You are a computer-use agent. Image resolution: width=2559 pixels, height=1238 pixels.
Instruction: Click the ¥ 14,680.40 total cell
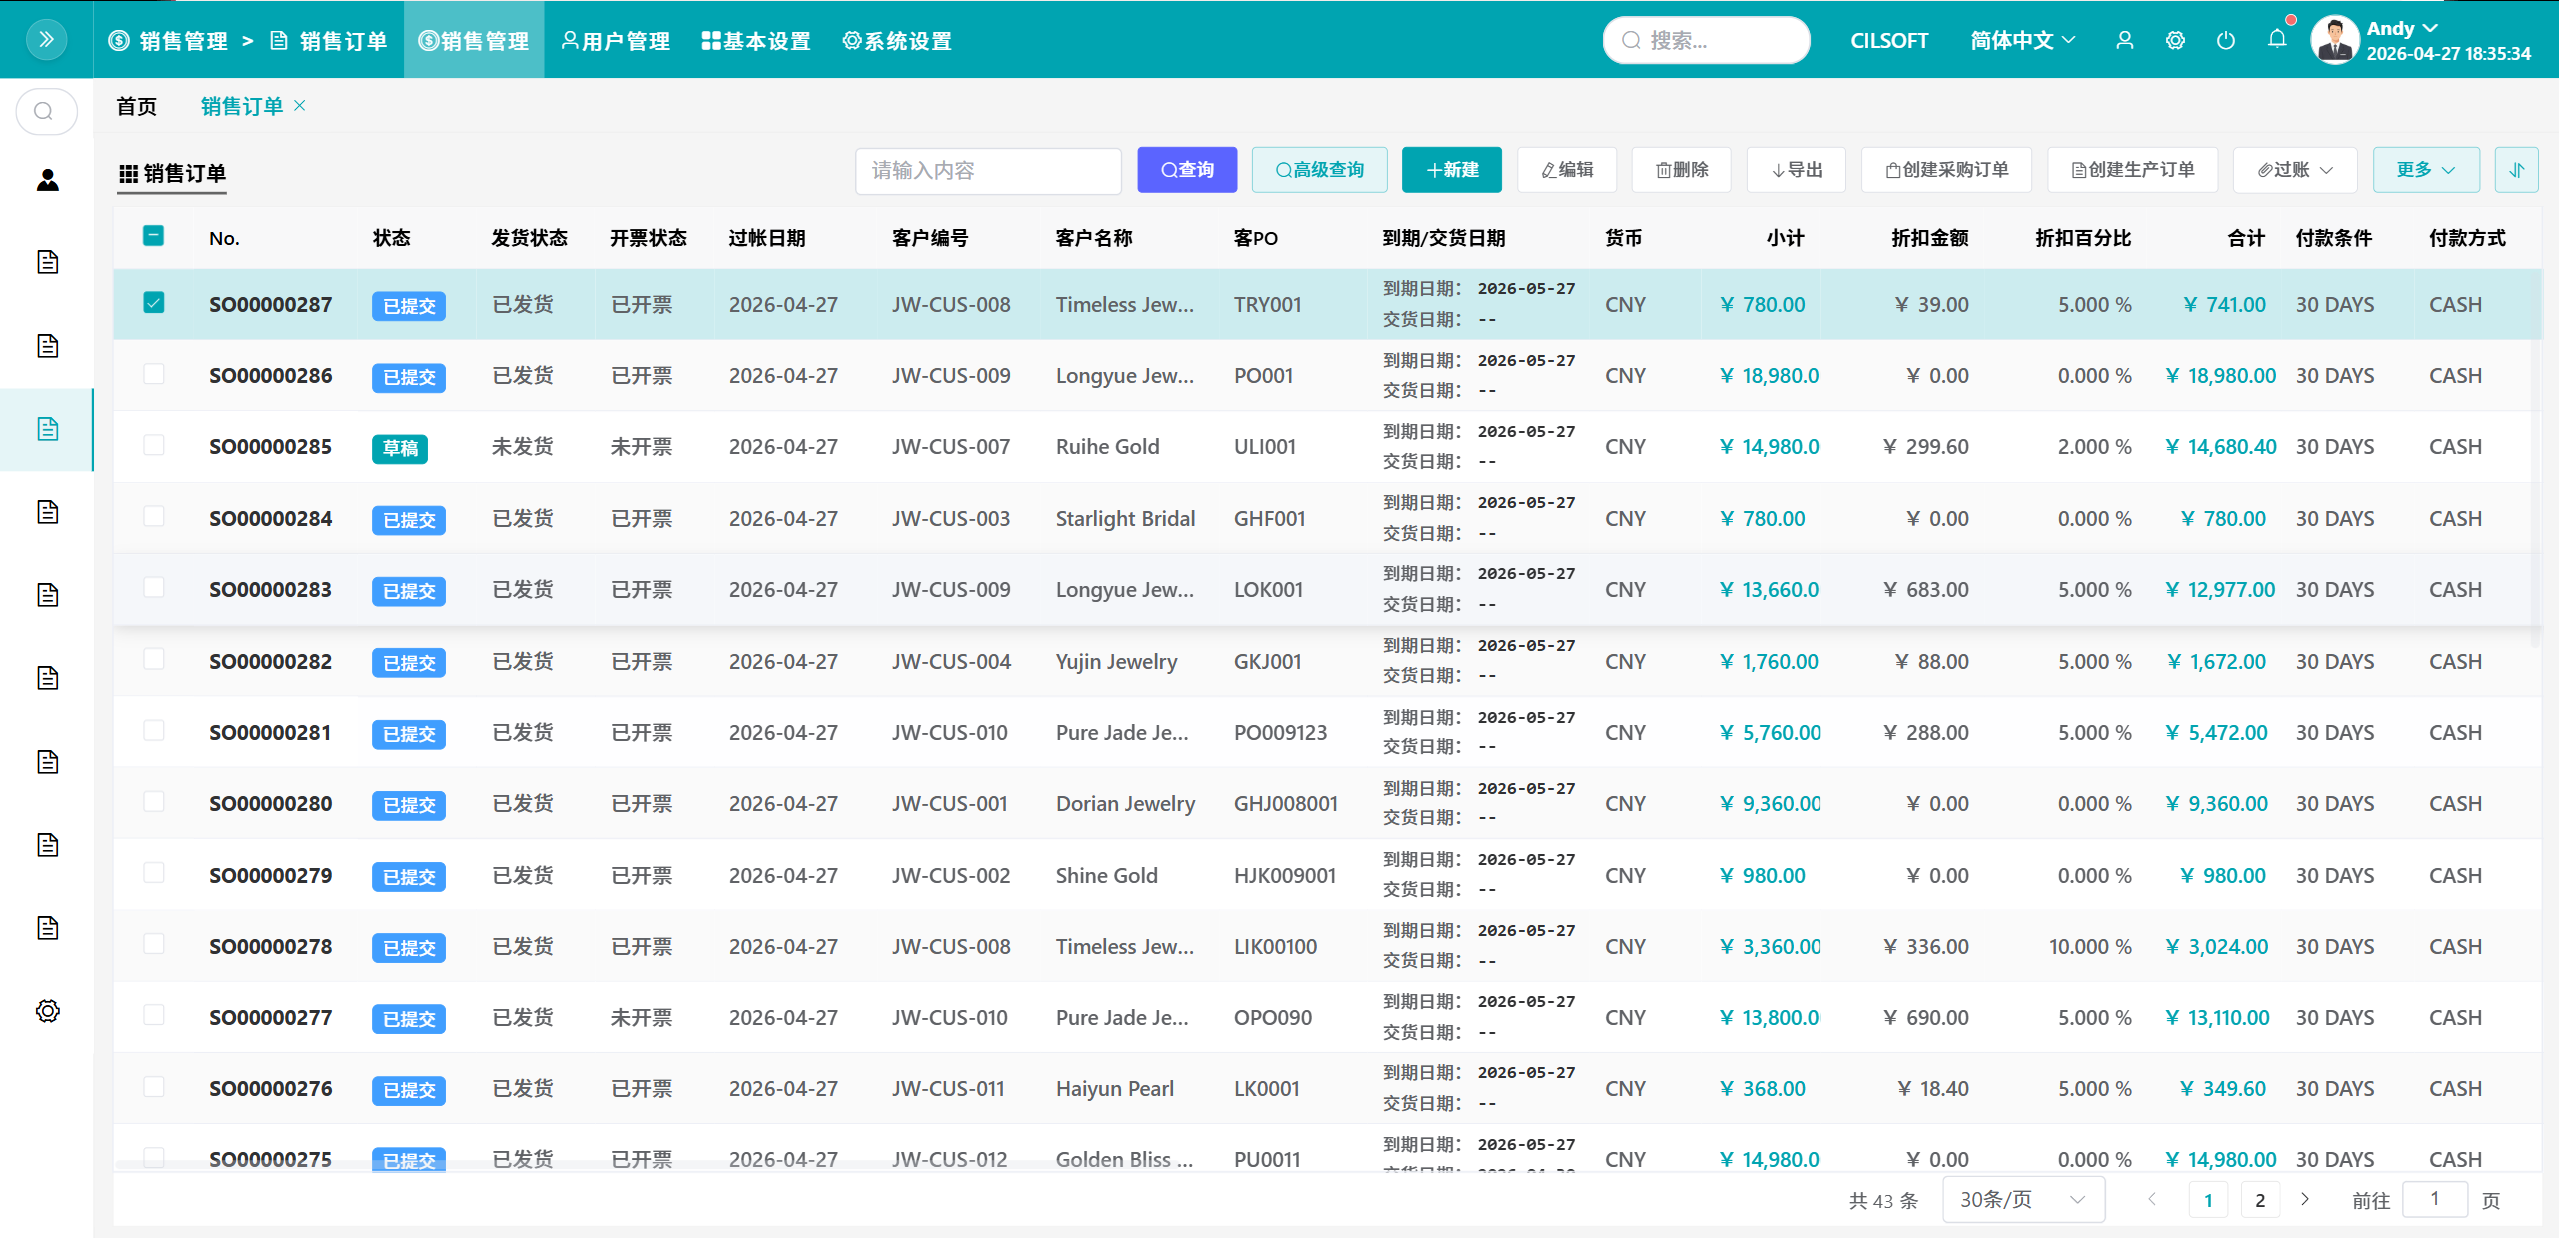(x=2221, y=447)
